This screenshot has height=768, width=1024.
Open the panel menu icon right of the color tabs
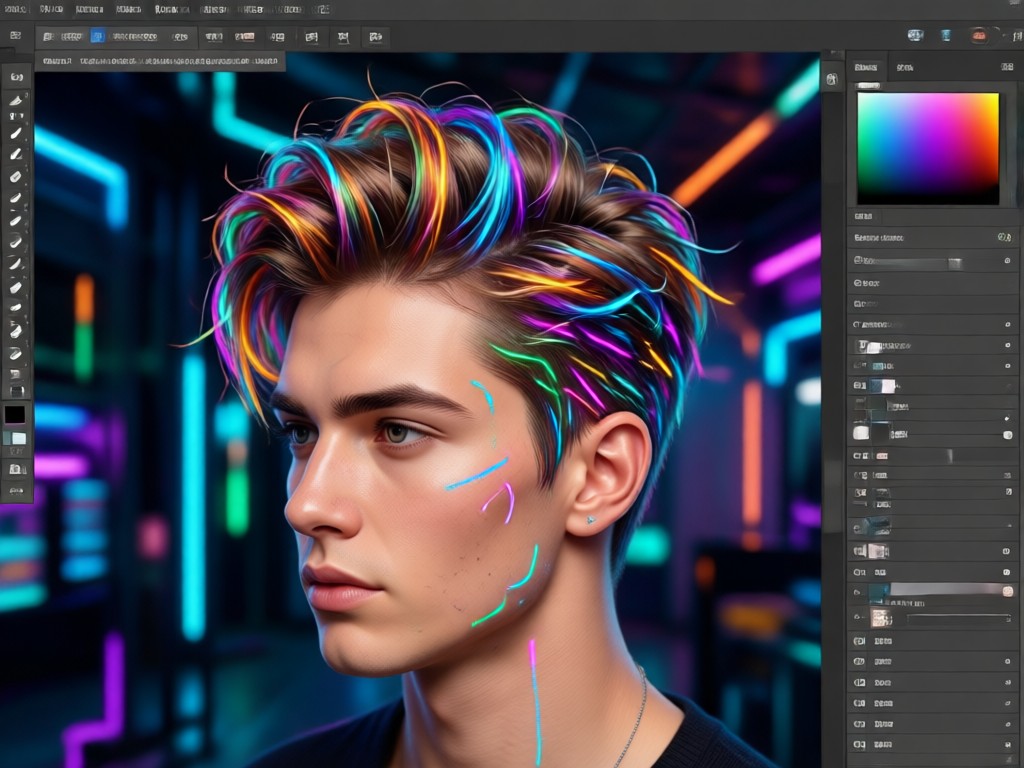coord(1007,67)
